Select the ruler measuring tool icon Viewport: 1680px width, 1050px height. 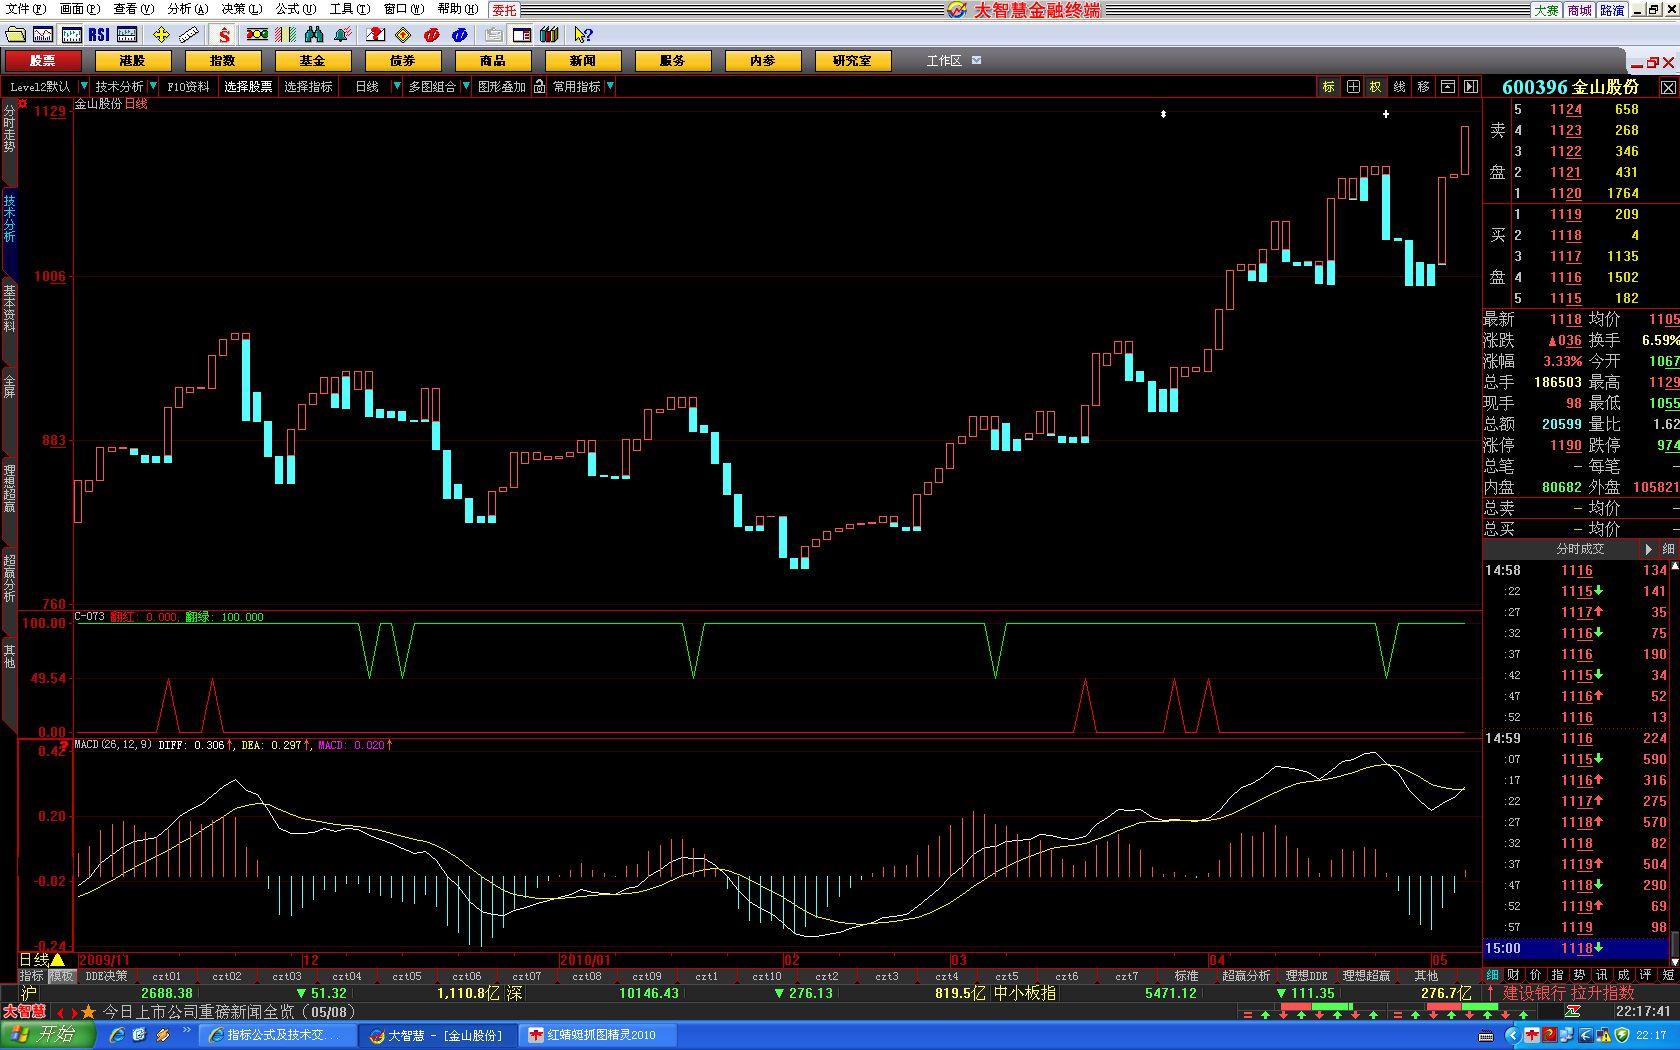click(189, 35)
